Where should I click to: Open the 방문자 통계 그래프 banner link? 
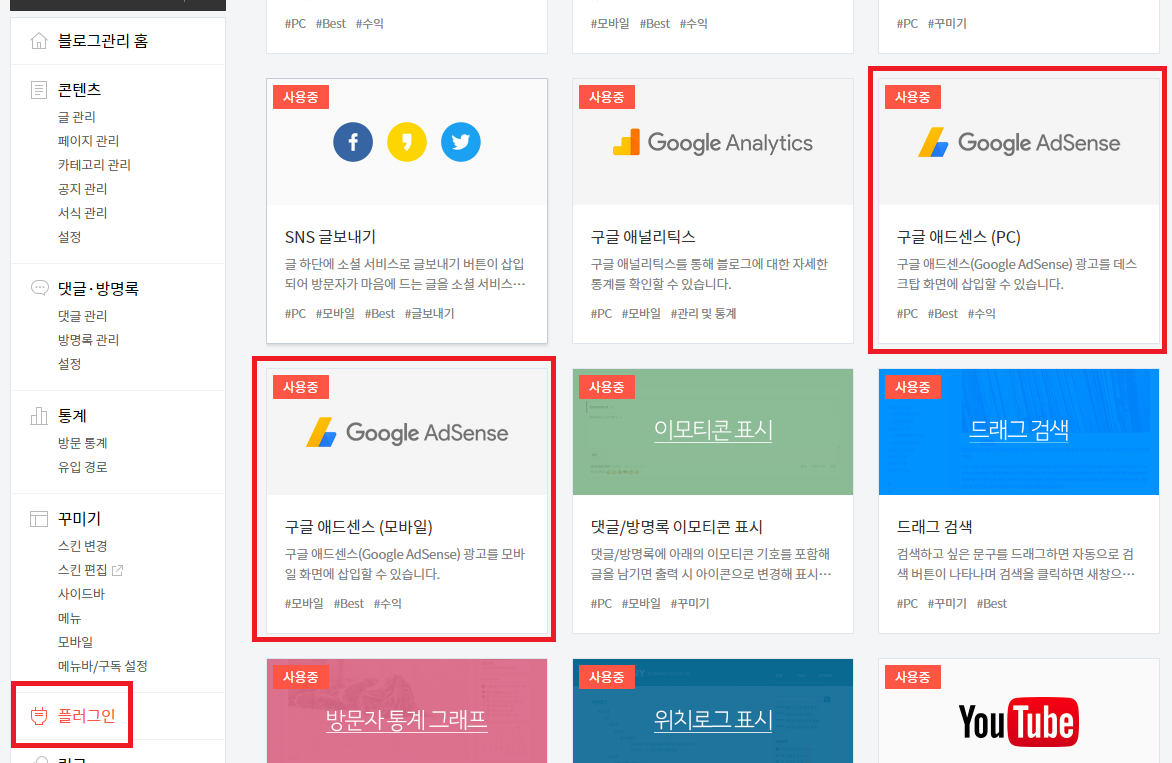click(407, 720)
